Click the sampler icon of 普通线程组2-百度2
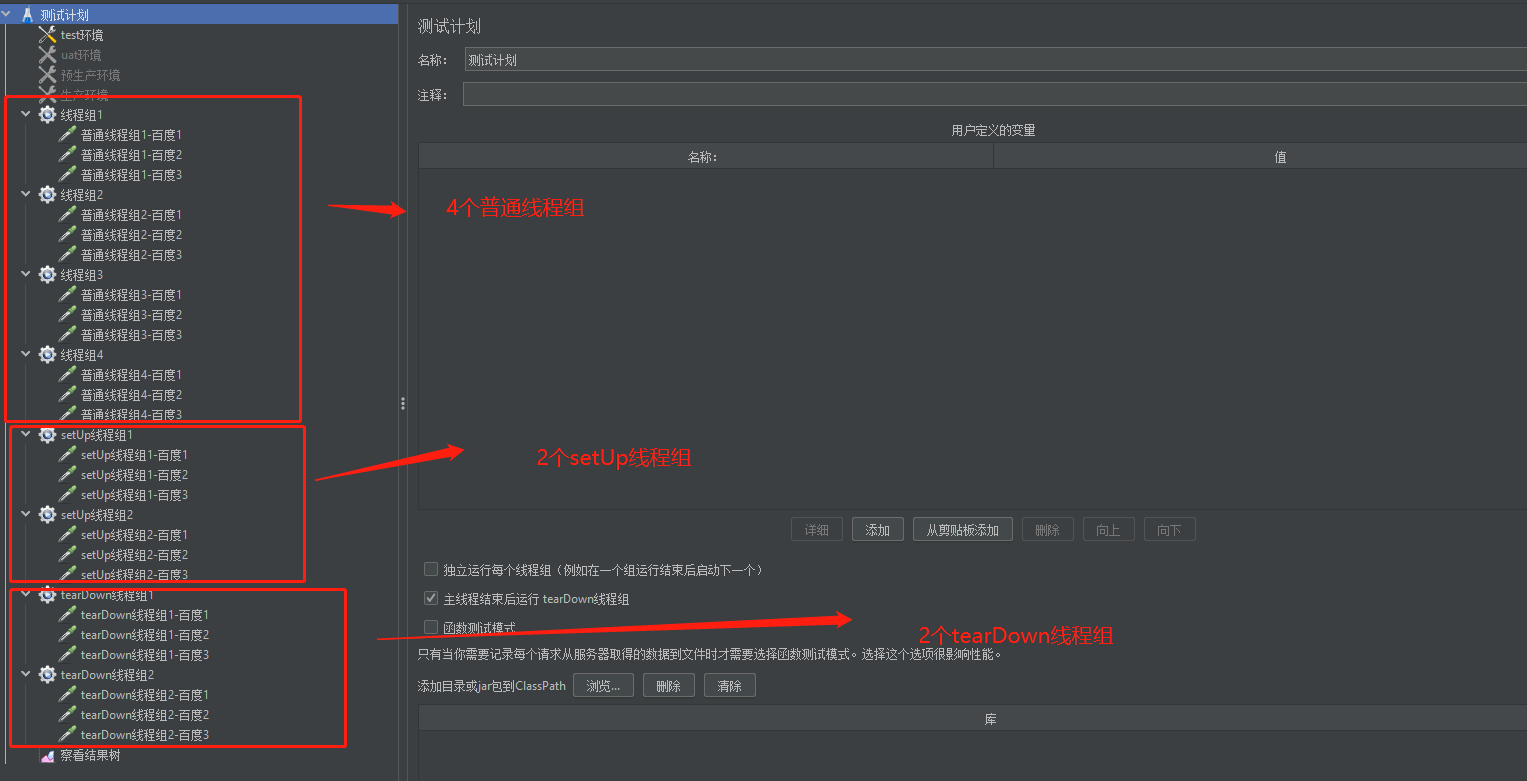This screenshot has width=1527, height=781. coord(67,235)
